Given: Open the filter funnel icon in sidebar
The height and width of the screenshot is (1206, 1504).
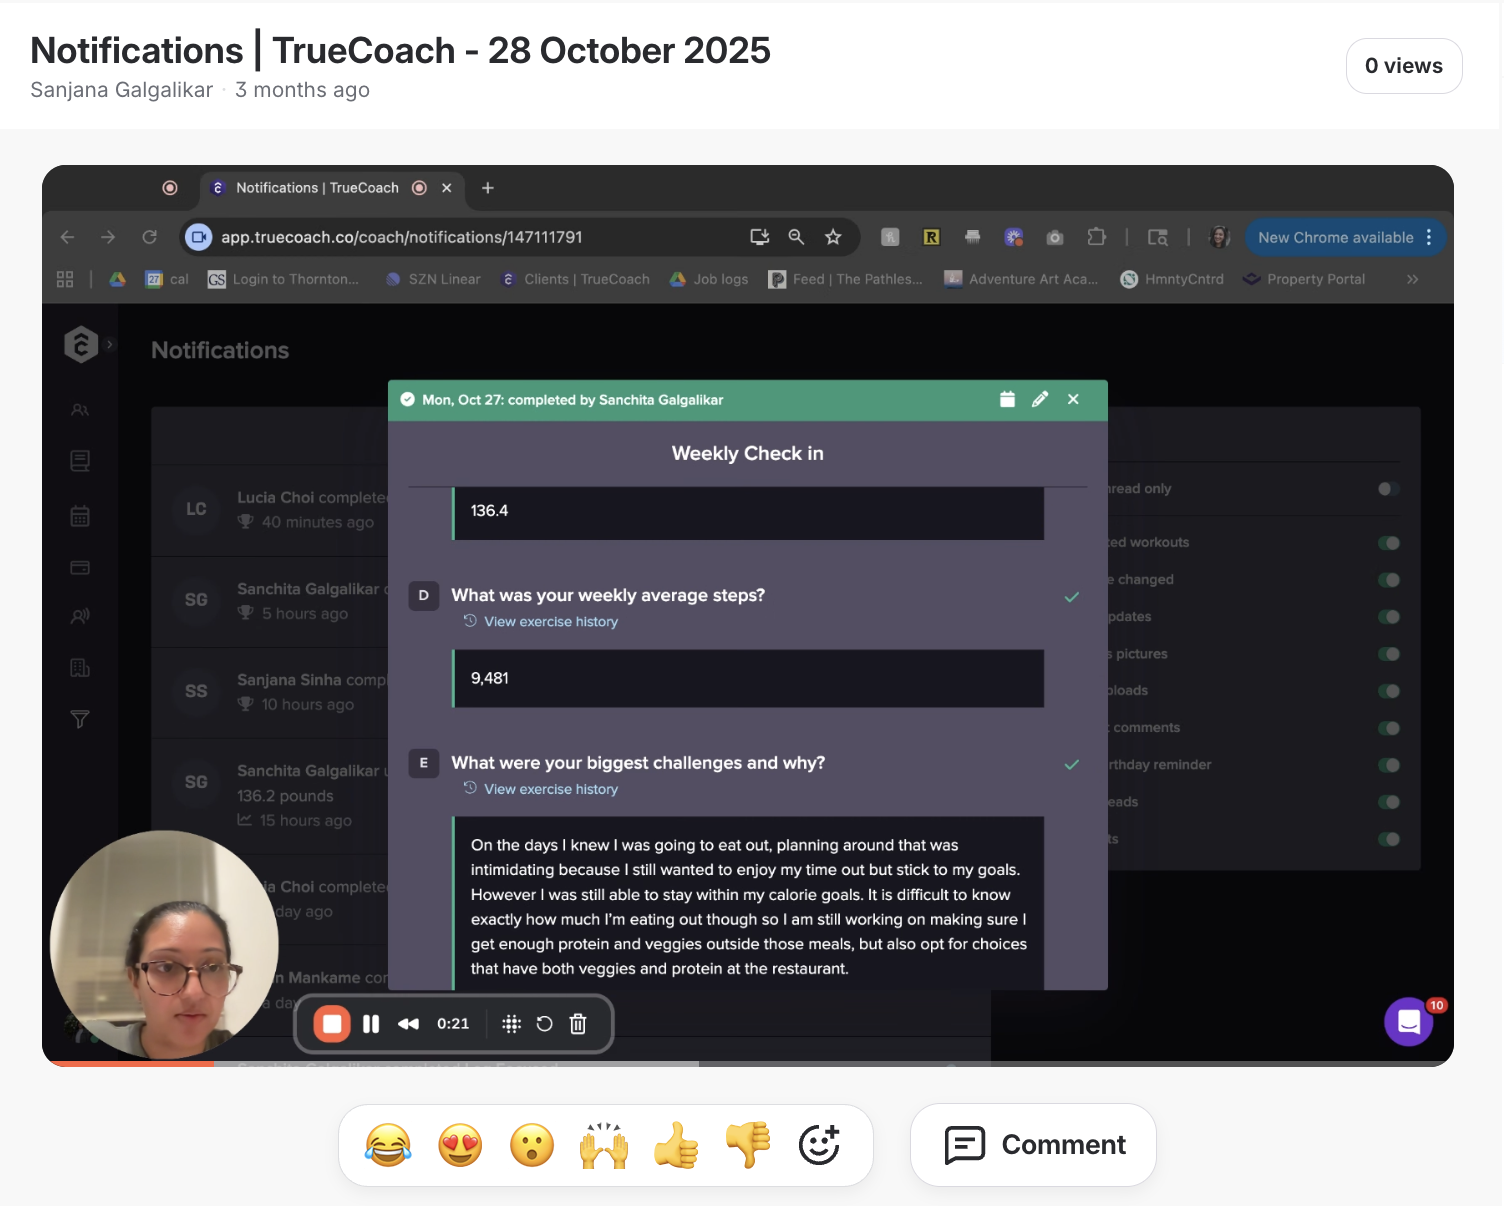Looking at the screenshot, I should (x=80, y=719).
